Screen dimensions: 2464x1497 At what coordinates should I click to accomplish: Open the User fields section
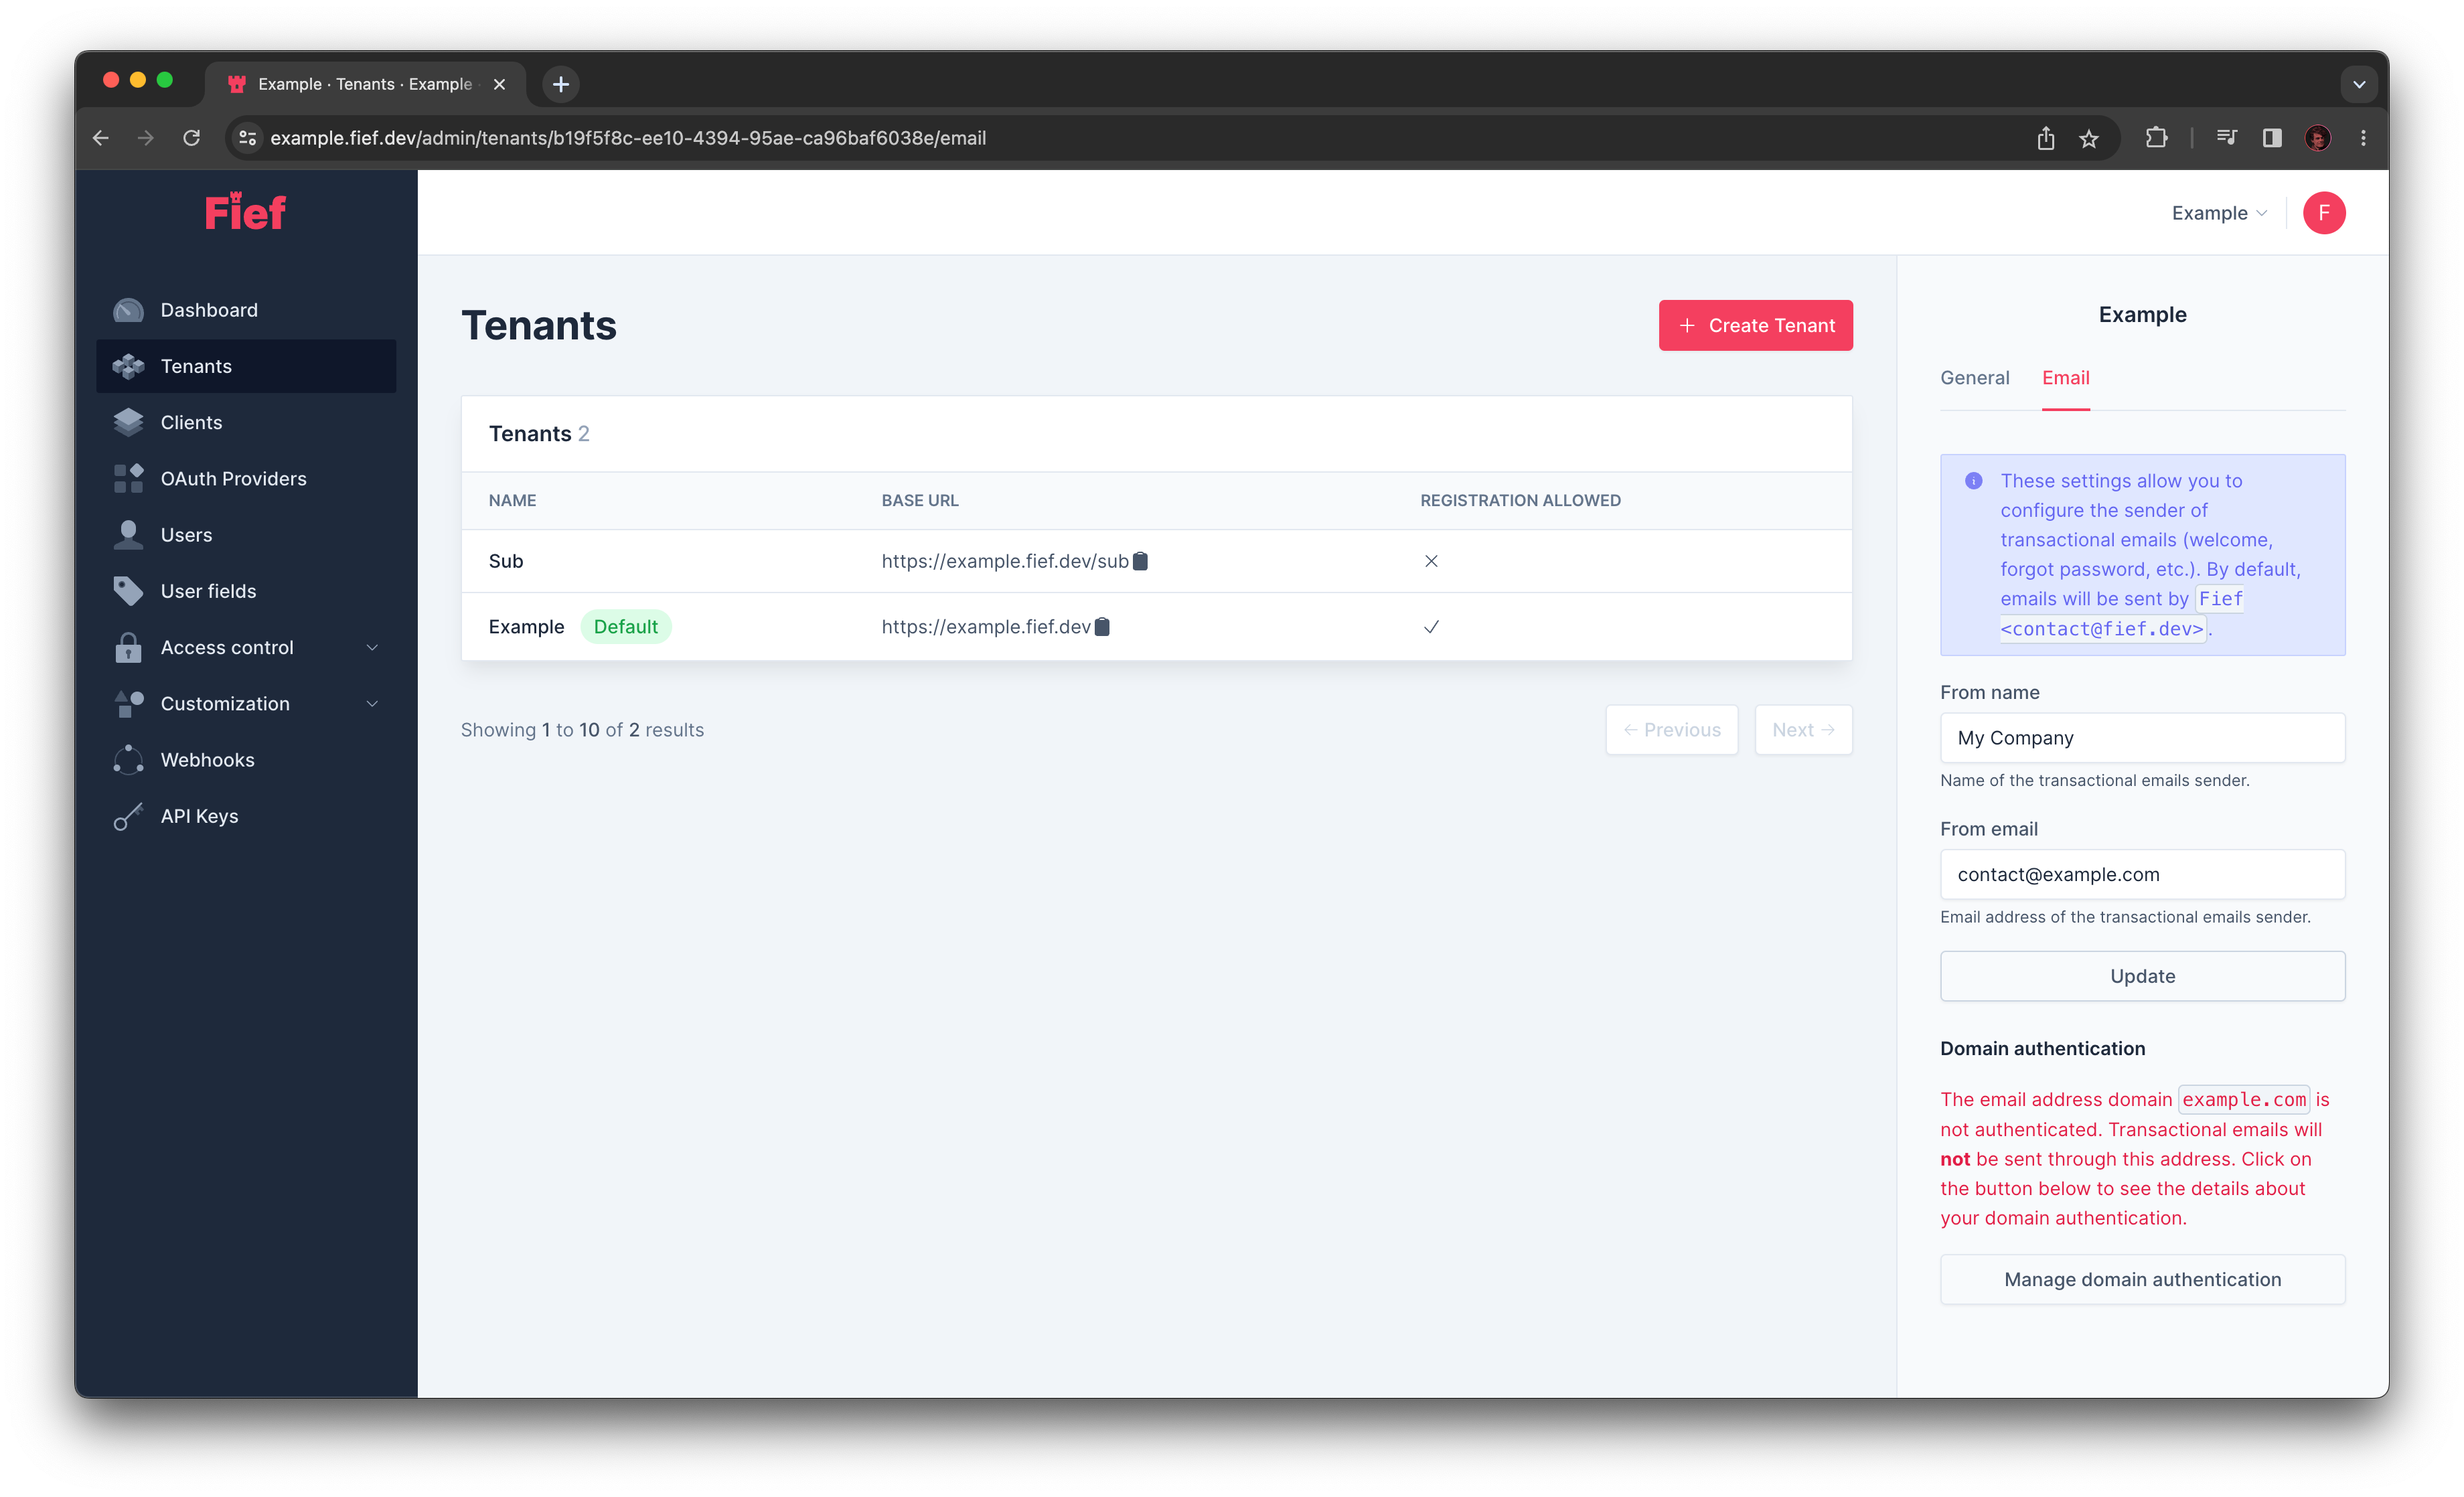(x=208, y=590)
